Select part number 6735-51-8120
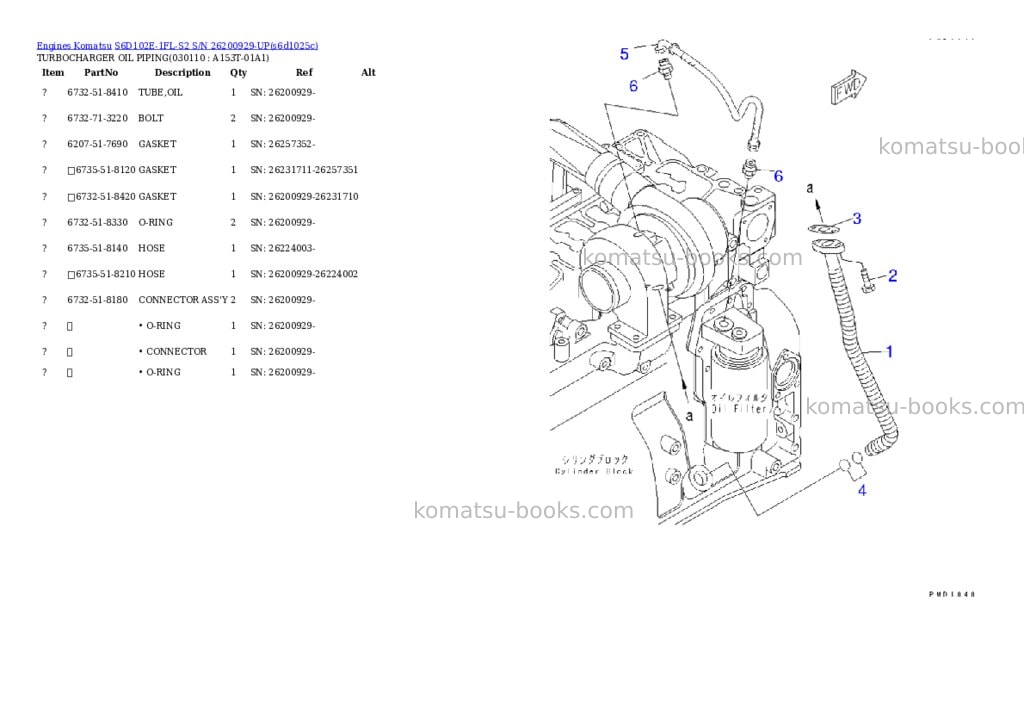 point(106,170)
